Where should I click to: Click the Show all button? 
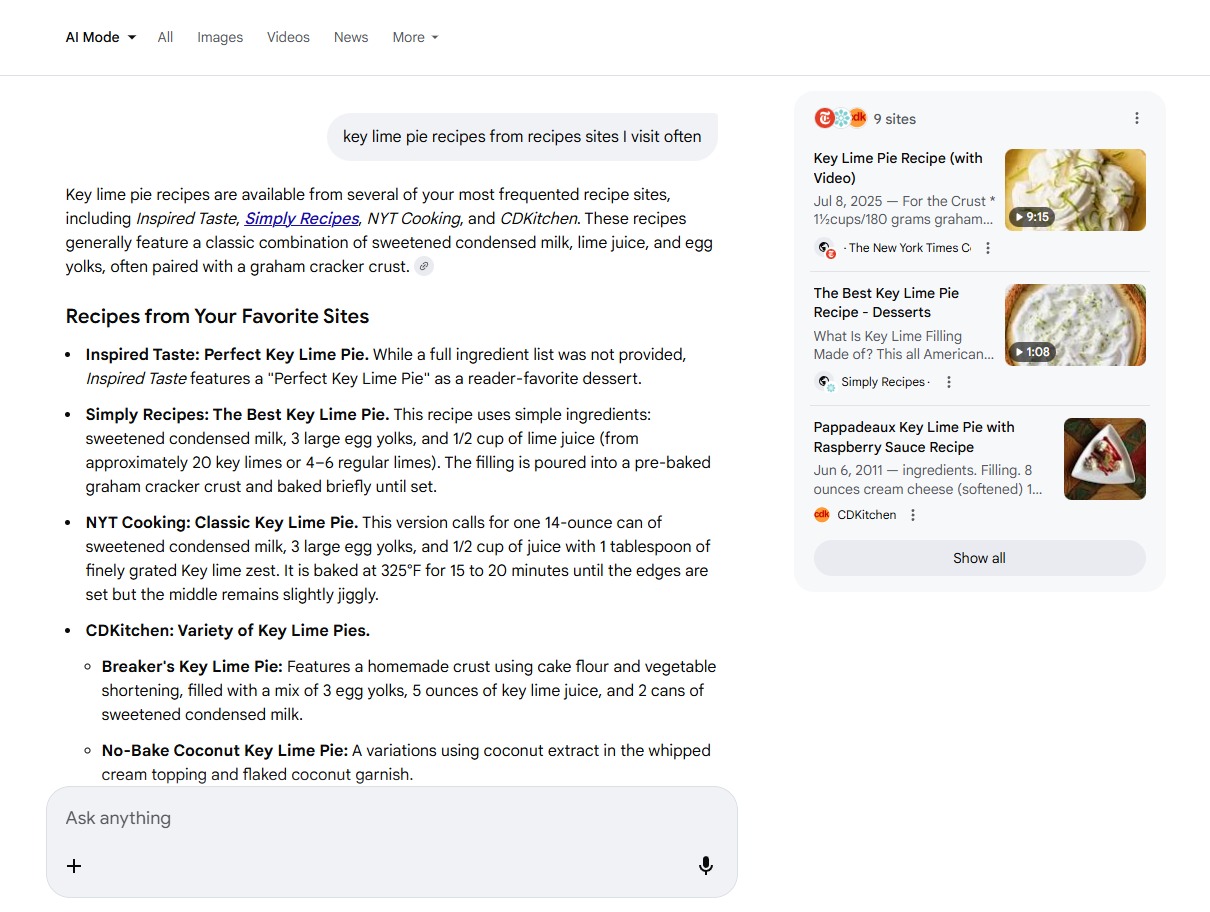pos(978,558)
